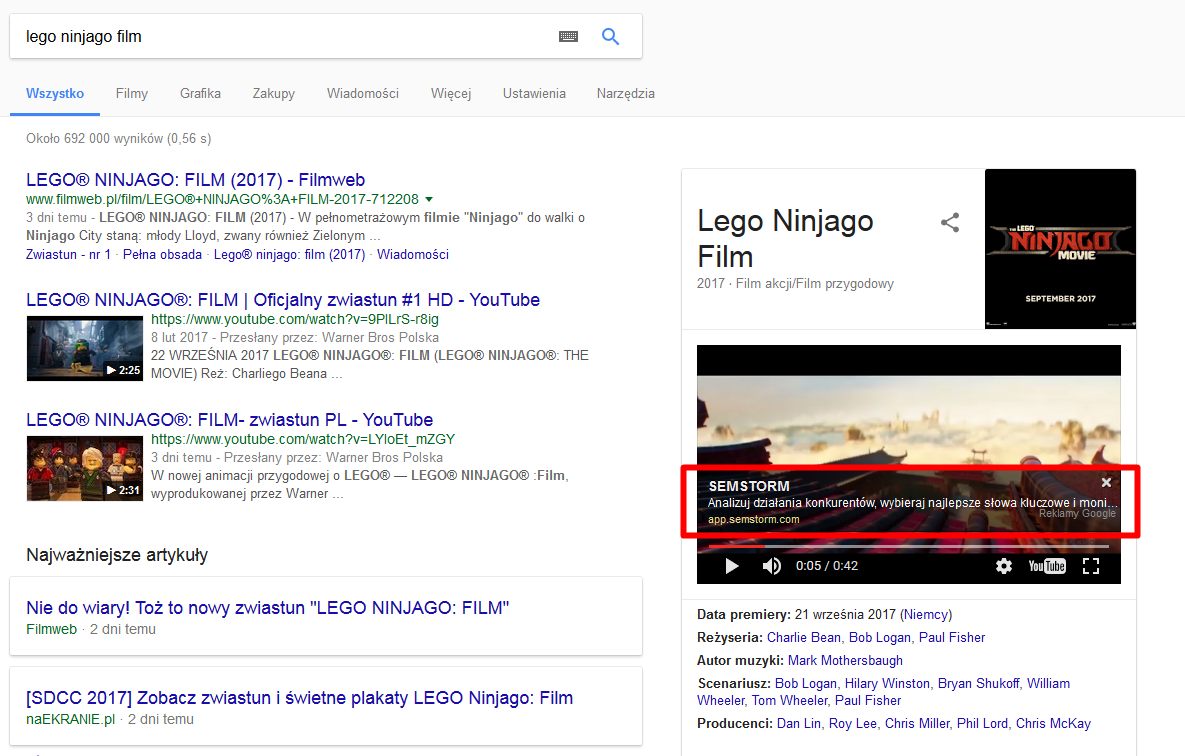Open screenwriter Hilary Winston link
The height and width of the screenshot is (756, 1185).
[887, 683]
